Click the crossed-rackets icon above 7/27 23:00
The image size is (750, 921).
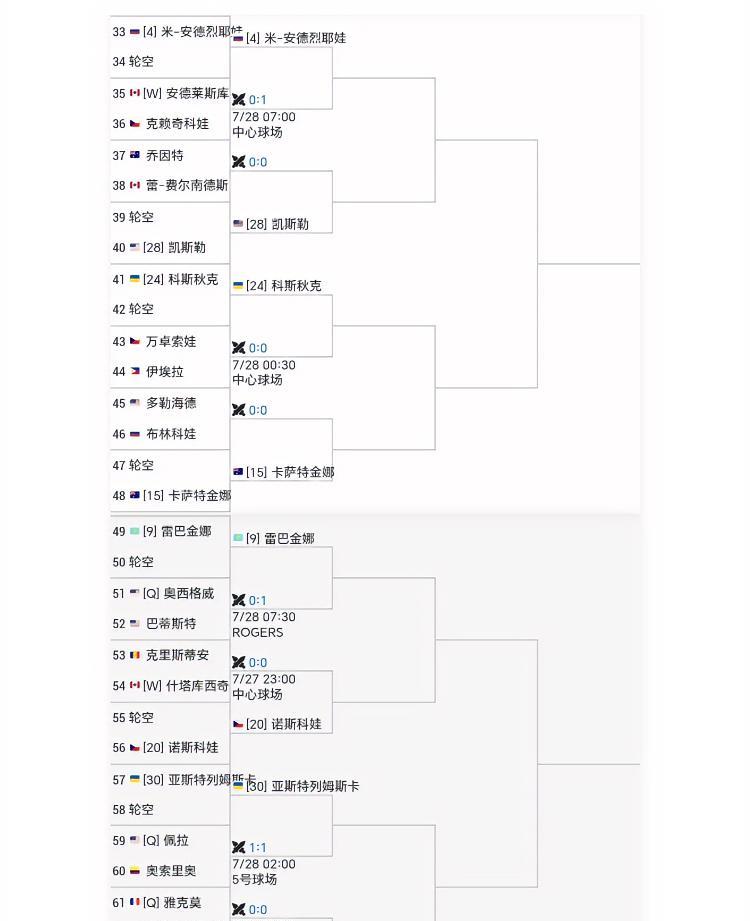tap(239, 662)
